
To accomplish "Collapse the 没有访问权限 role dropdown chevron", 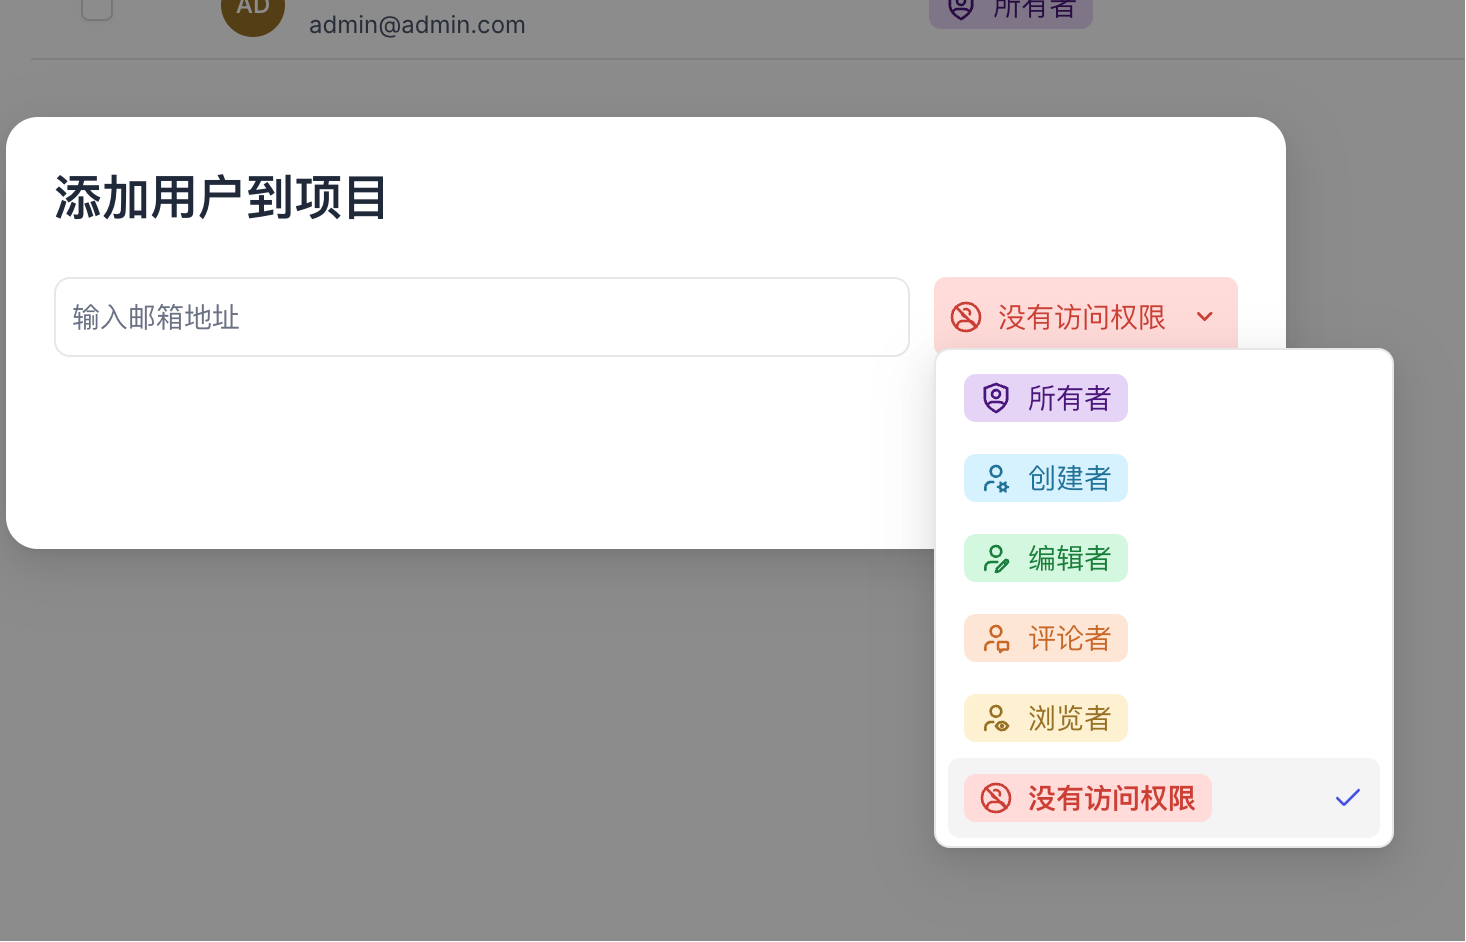I will 1205,317.
